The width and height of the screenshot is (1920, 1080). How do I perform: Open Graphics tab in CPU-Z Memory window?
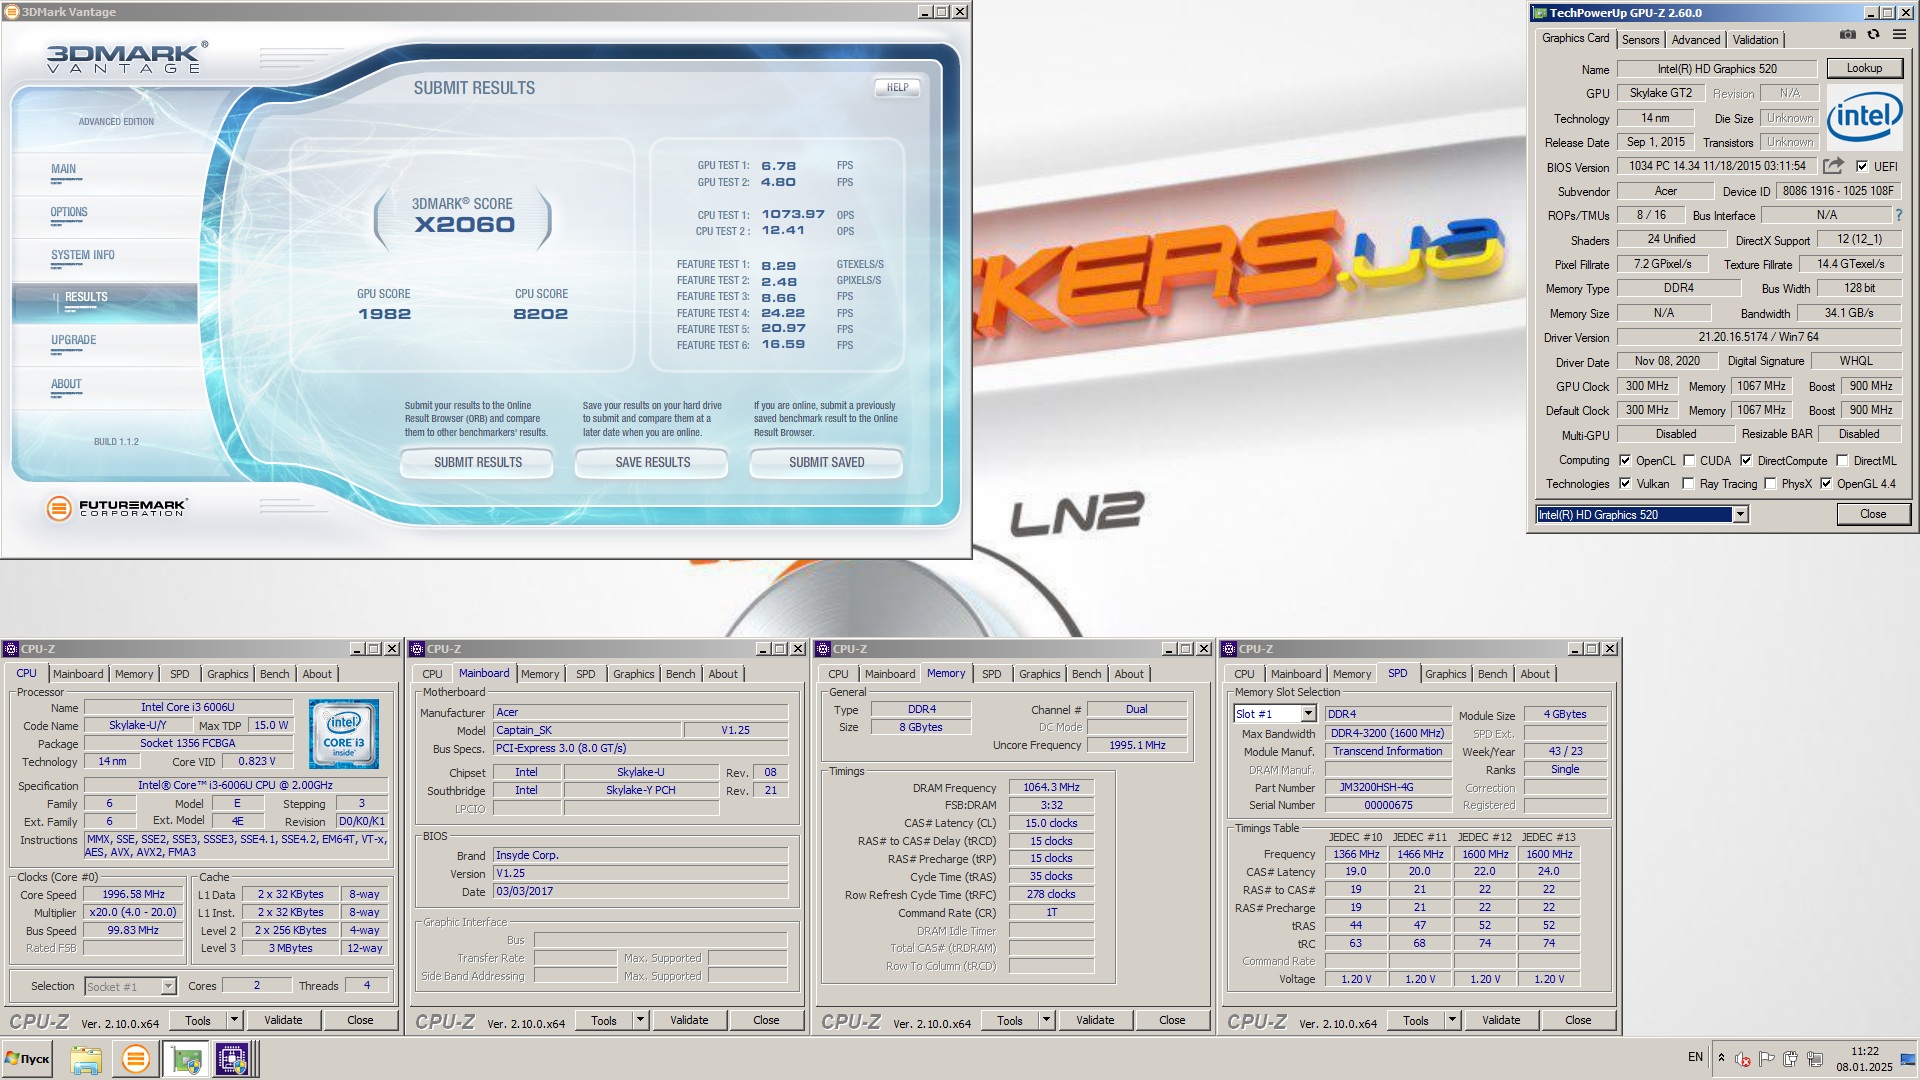pos(1039,674)
